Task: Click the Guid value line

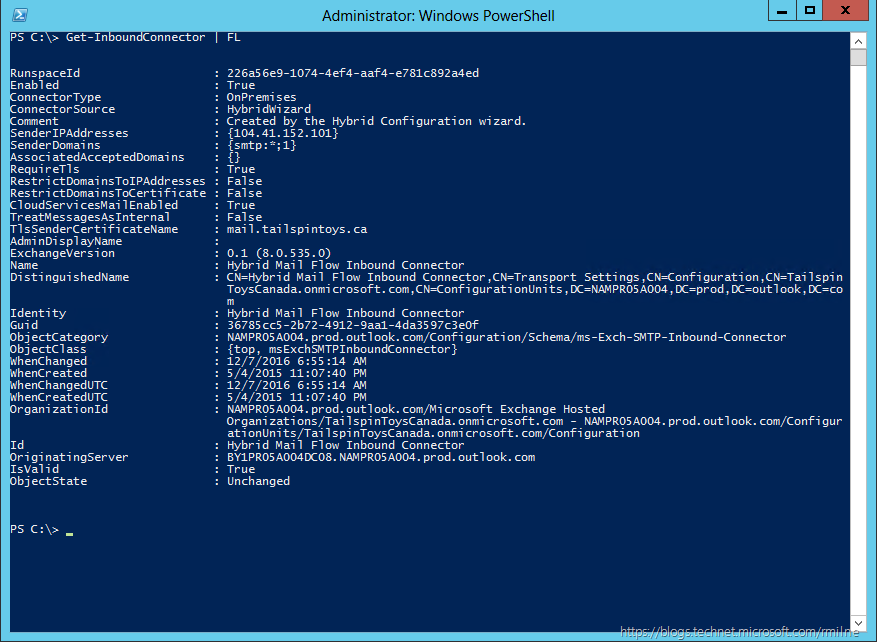Action: (x=352, y=325)
